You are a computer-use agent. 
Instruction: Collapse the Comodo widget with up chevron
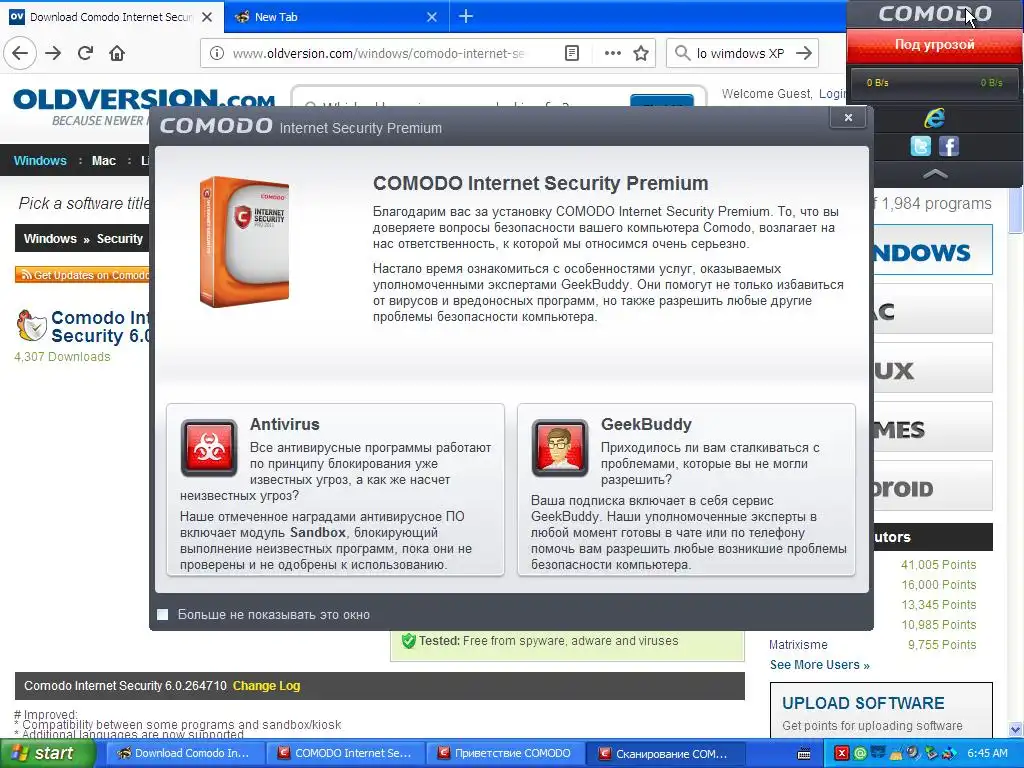coord(935,174)
